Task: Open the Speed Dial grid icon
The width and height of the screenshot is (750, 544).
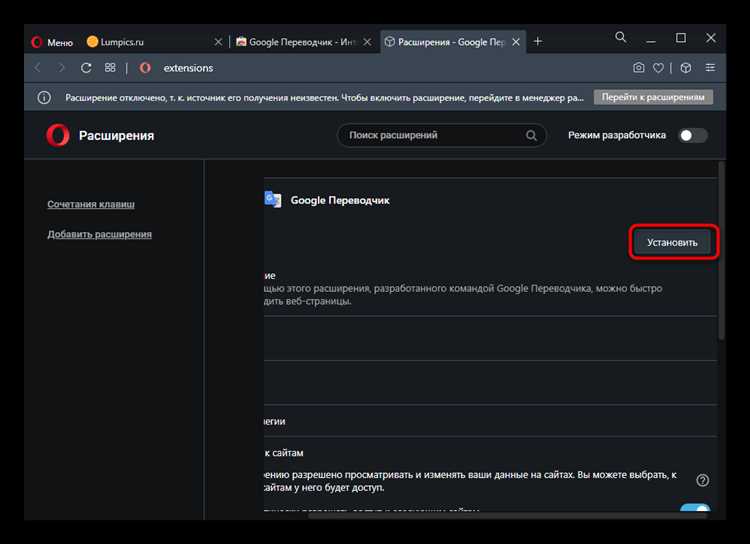Action: tap(110, 67)
